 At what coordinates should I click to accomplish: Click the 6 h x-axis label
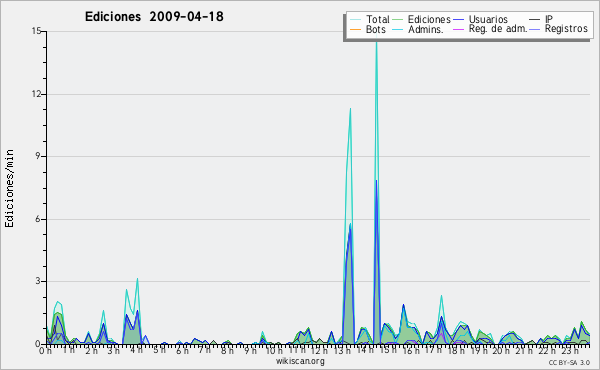(182, 351)
